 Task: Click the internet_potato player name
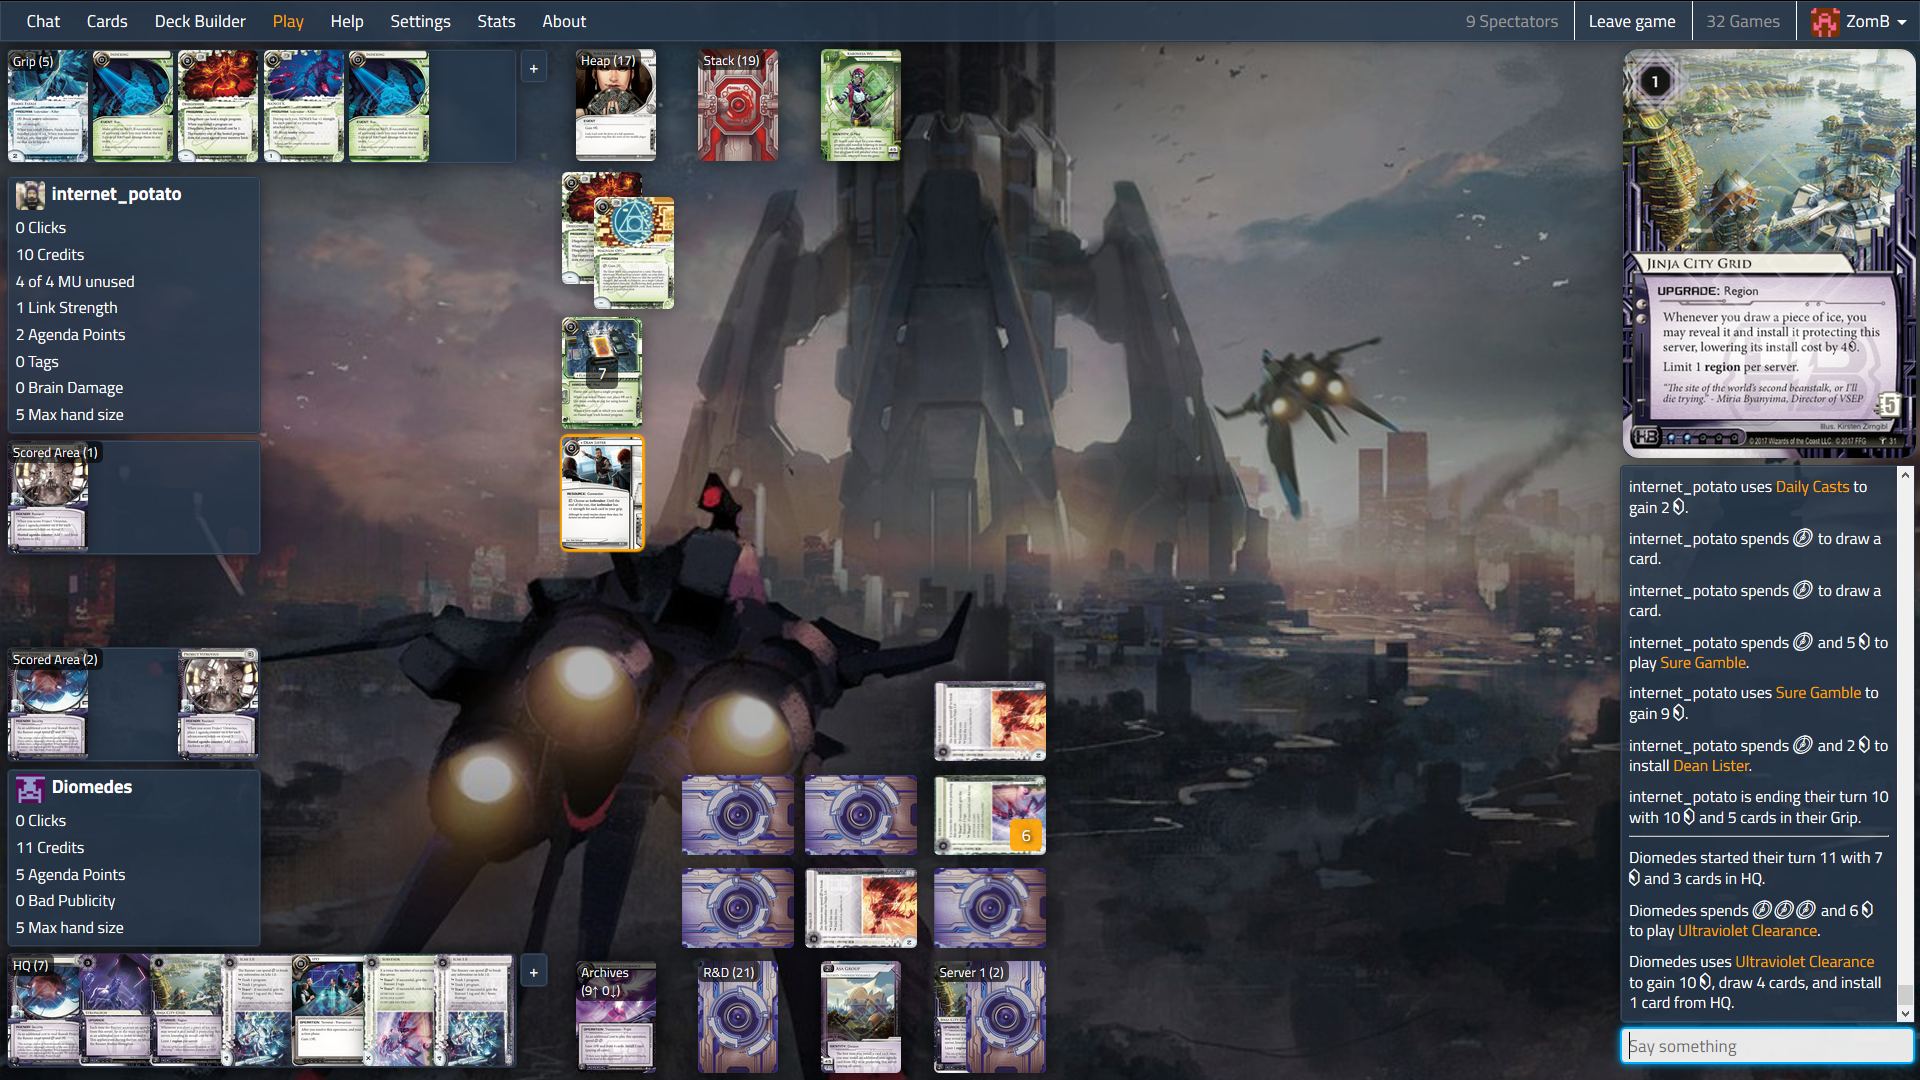pos(116,194)
